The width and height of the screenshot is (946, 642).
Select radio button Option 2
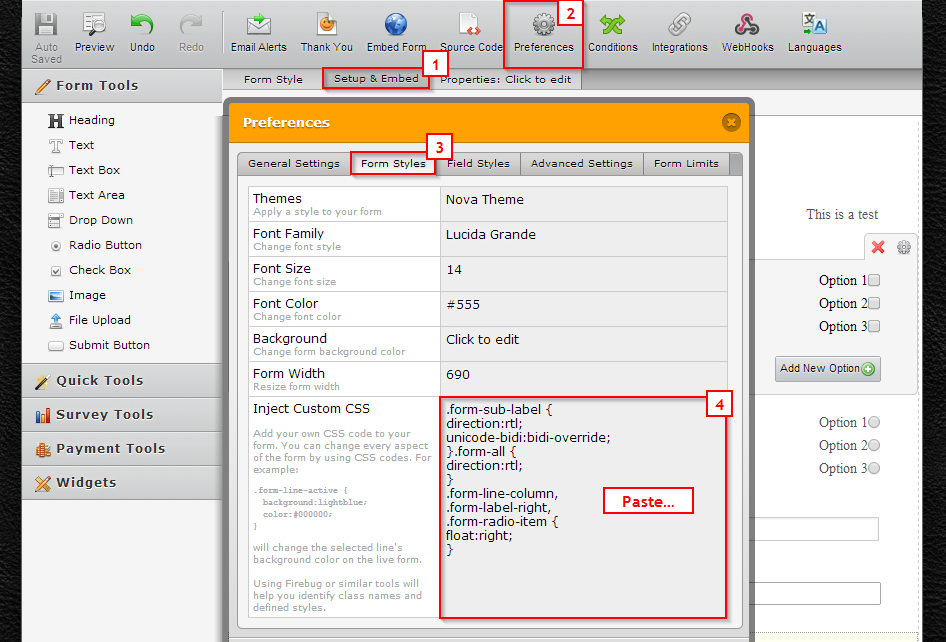click(874, 444)
